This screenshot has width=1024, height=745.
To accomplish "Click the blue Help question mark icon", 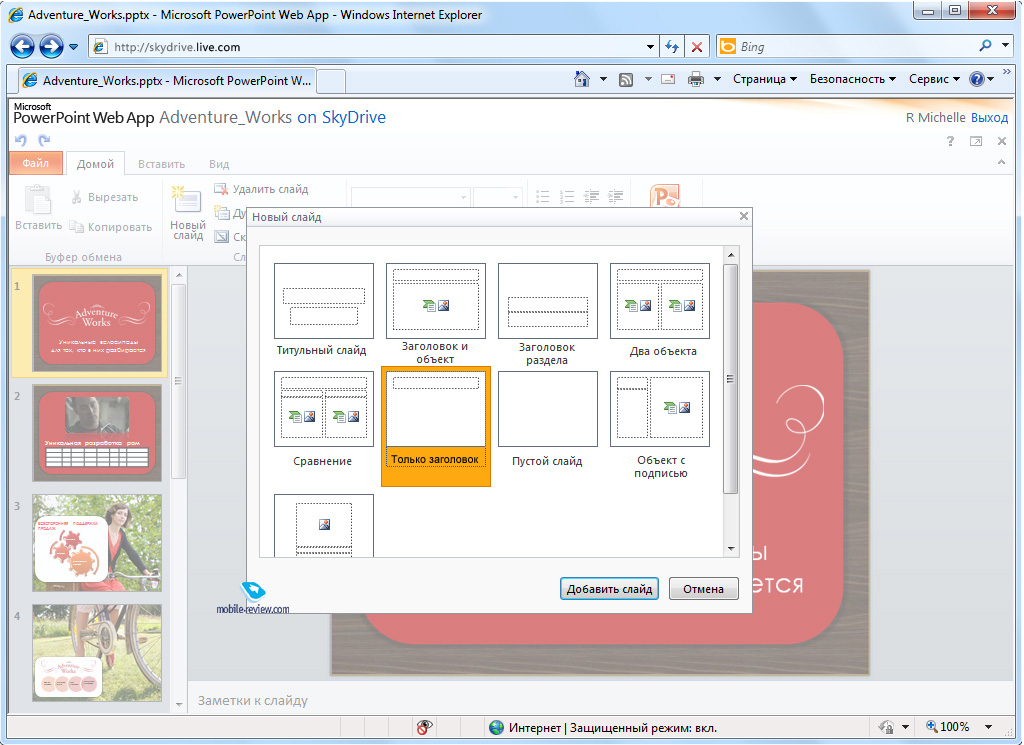I will pos(976,79).
